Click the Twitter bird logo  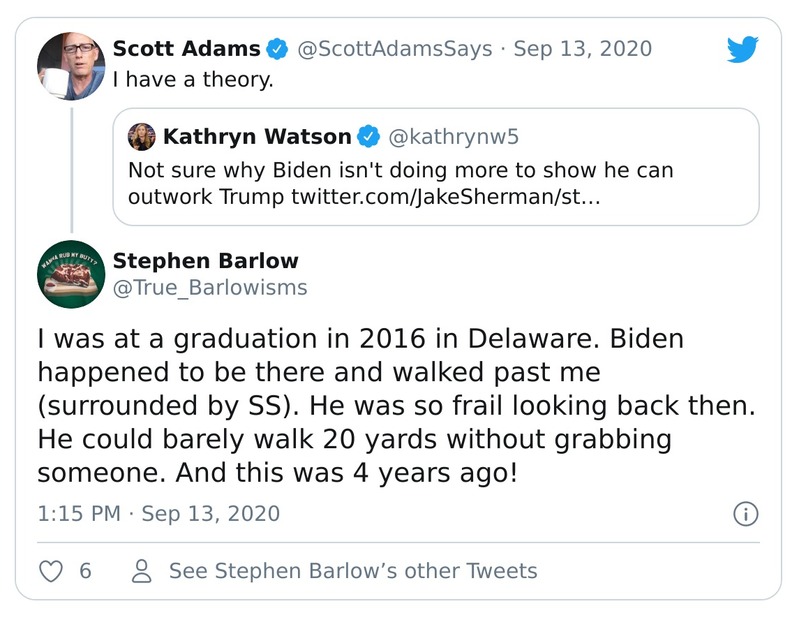tap(742, 49)
